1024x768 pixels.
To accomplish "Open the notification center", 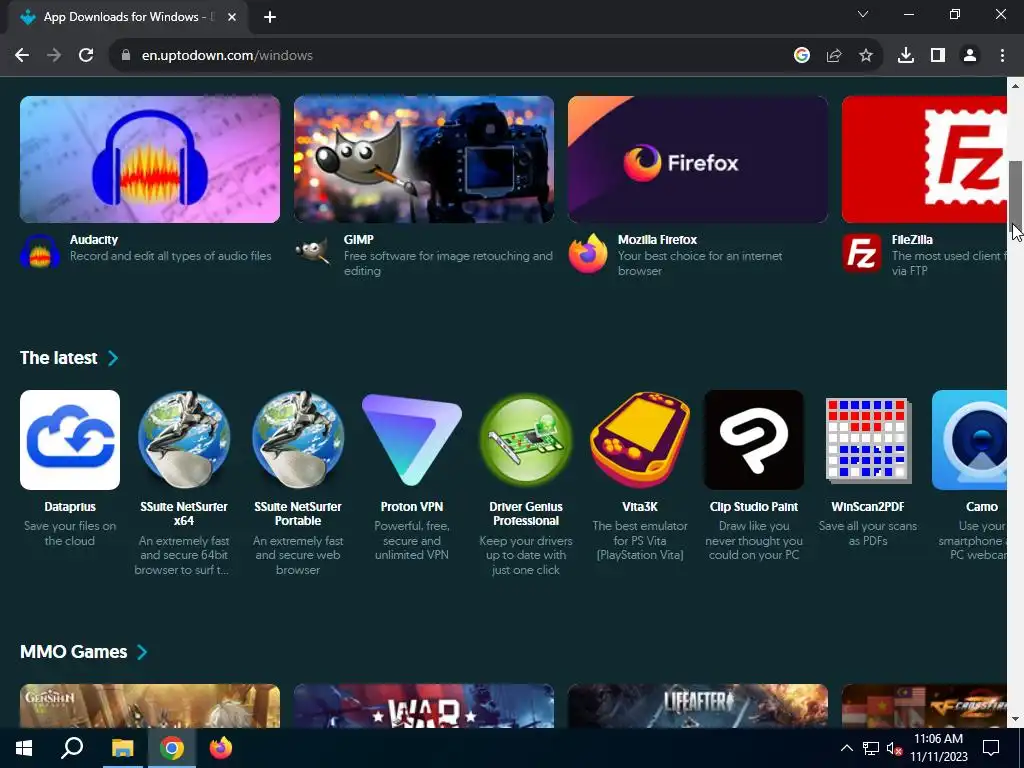I will tap(991, 748).
